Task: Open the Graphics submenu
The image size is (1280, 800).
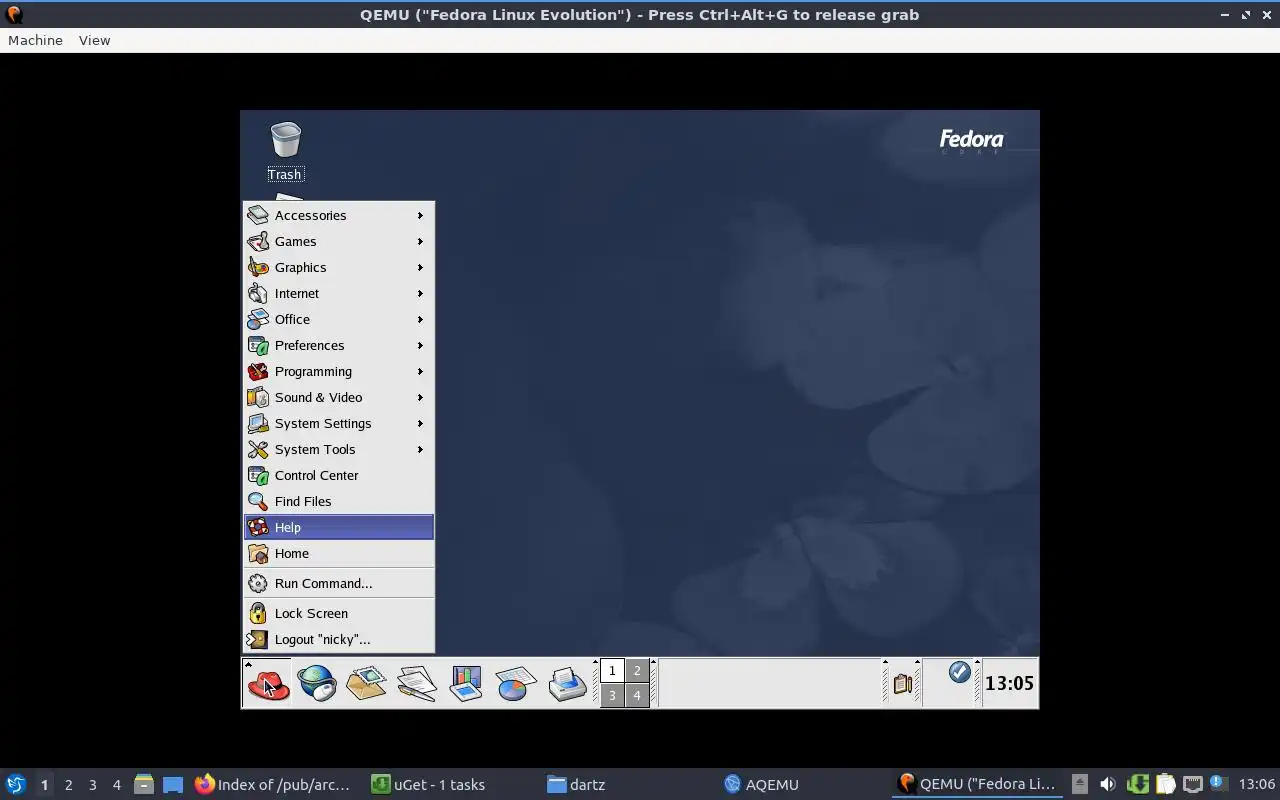Action: click(339, 267)
